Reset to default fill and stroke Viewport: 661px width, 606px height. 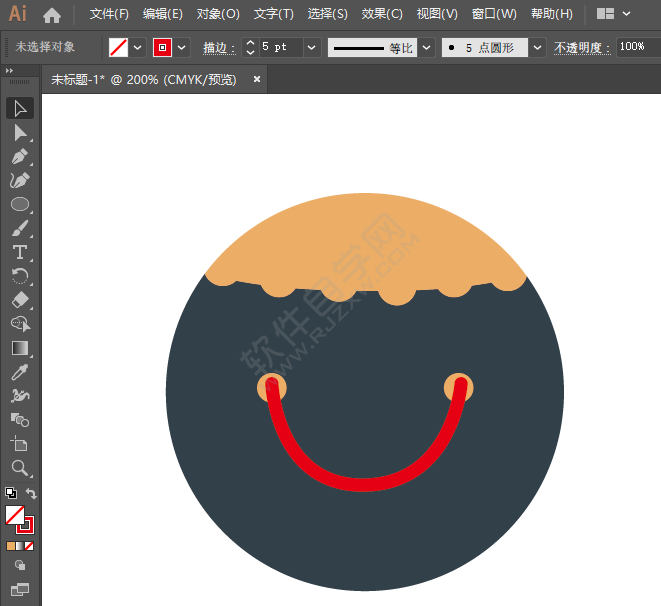10,494
